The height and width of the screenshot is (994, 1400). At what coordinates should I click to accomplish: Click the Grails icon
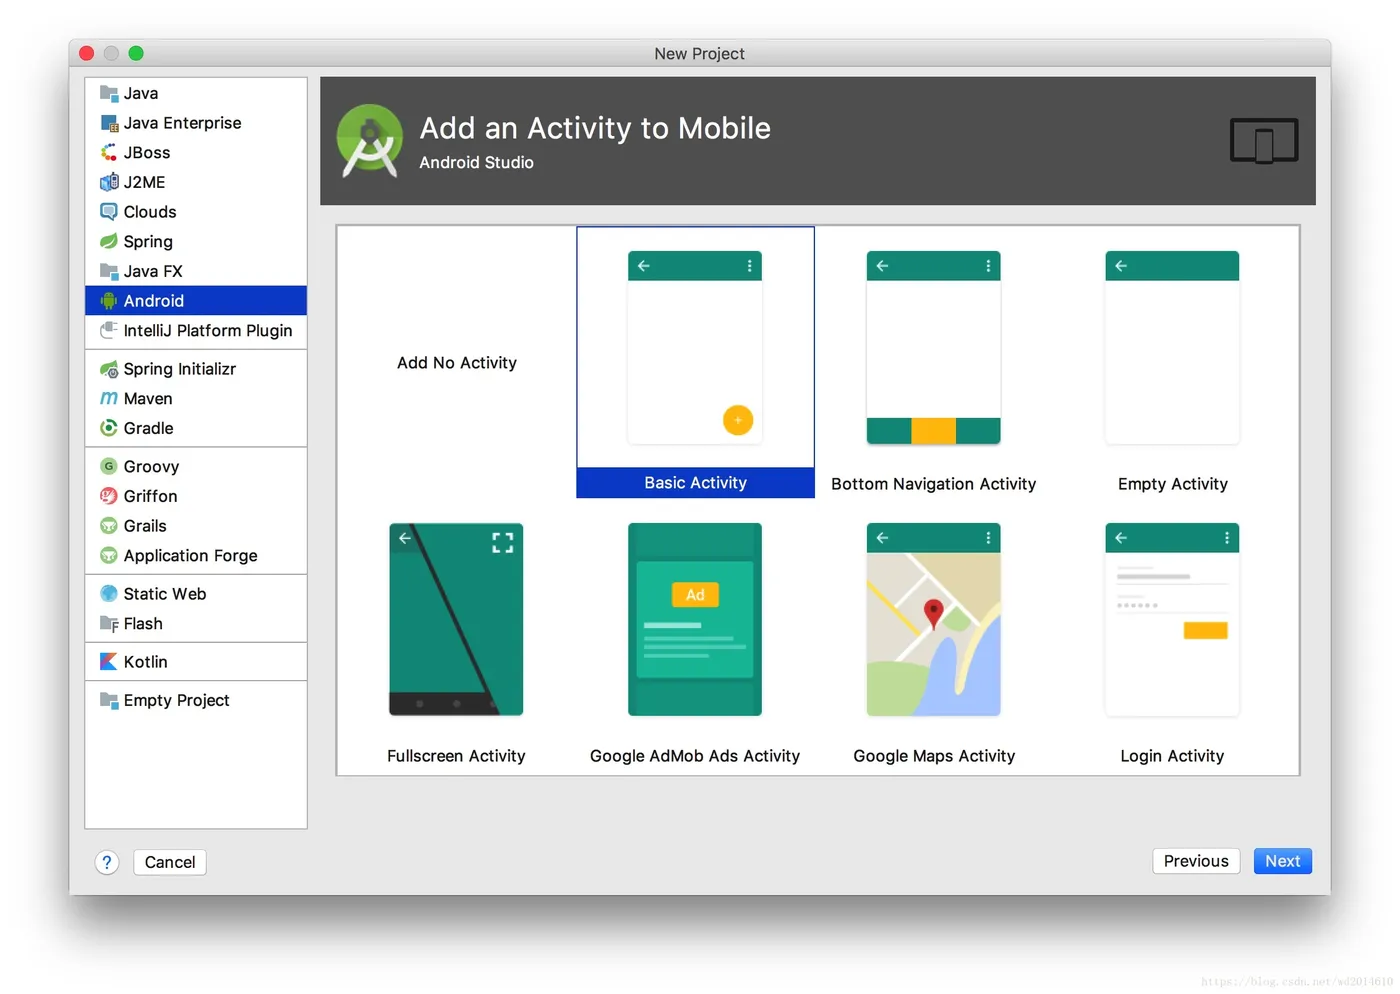pyautogui.click(x=109, y=526)
